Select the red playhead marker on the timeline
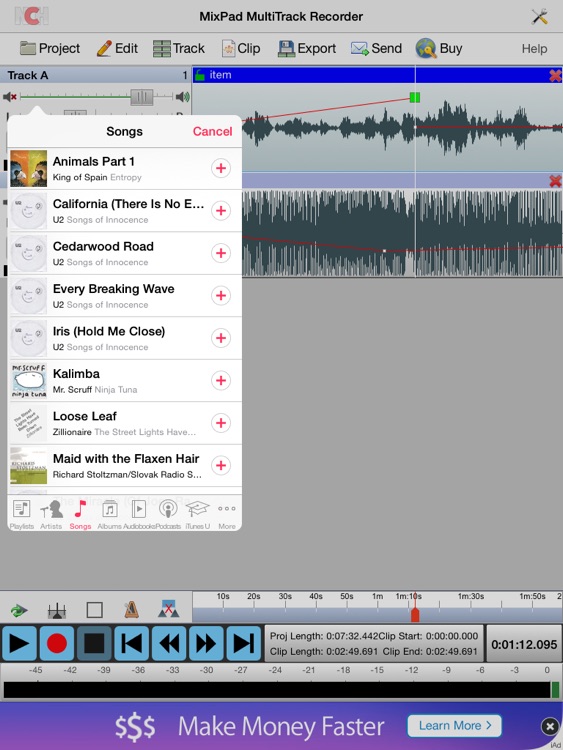 [x=415, y=614]
